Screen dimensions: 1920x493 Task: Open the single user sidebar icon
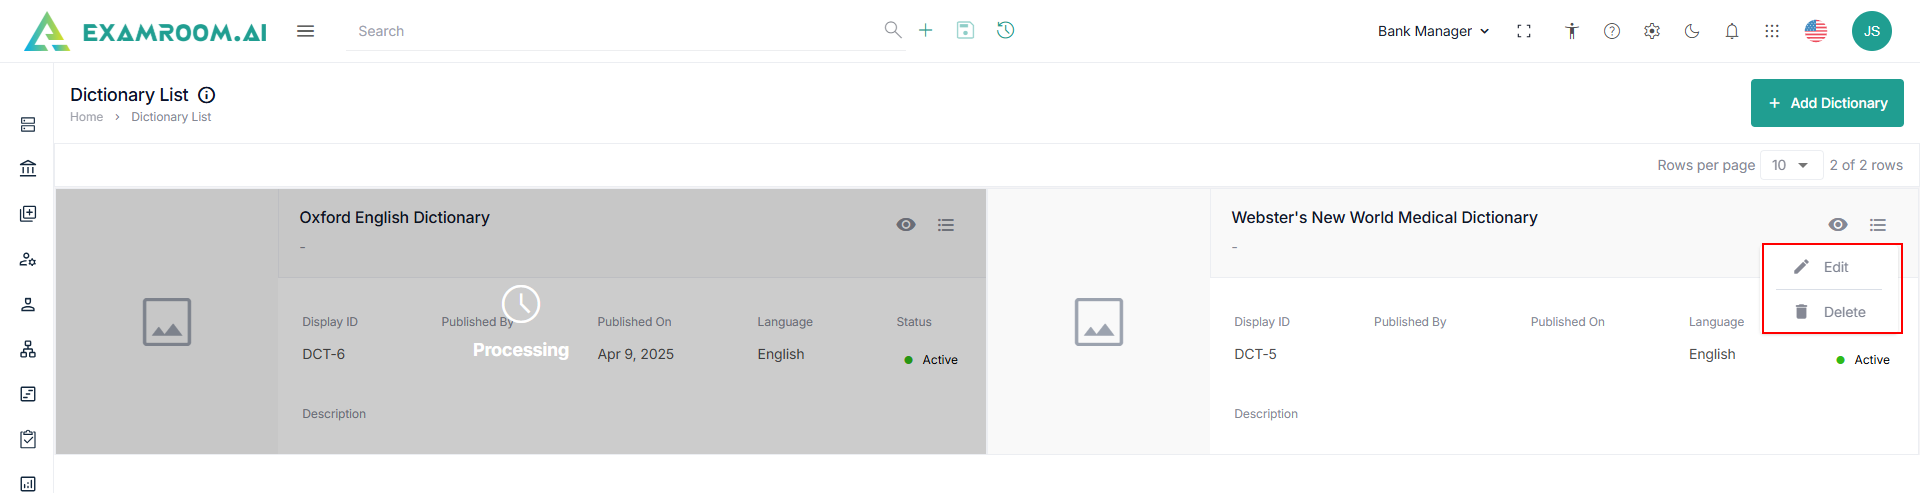(x=28, y=304)
